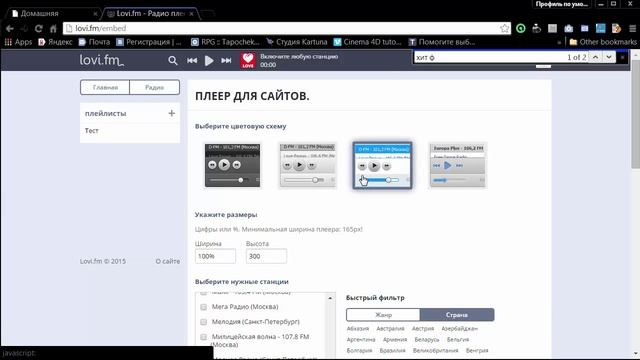Screen dimensions: 640x360
Task: Go to next find result
Action: point(609,57)
